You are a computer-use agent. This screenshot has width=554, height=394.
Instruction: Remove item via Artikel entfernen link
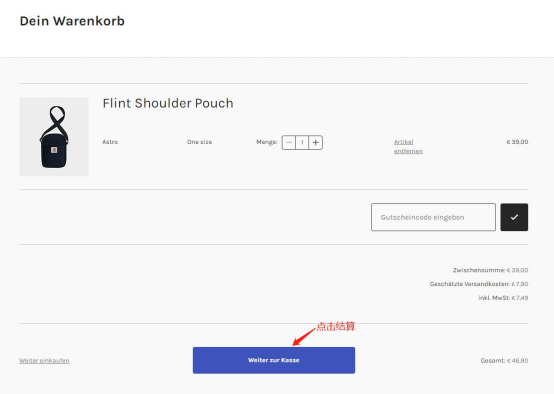[408, 146]
